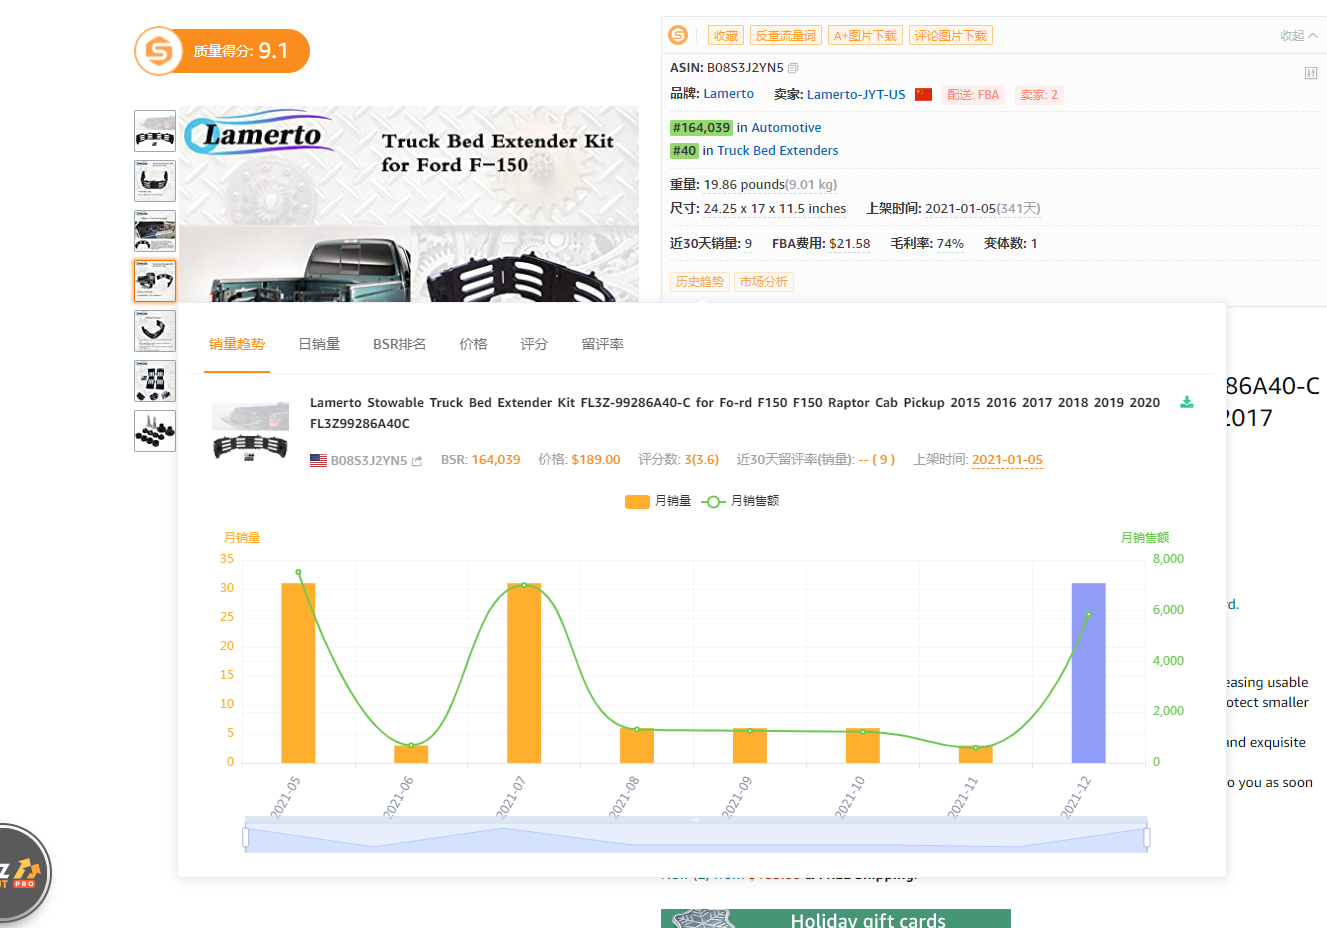Image resolution: width=1327 pixels, height=928 pixels.
Task: Click the price value $189.00
Action: pos(596,460)
